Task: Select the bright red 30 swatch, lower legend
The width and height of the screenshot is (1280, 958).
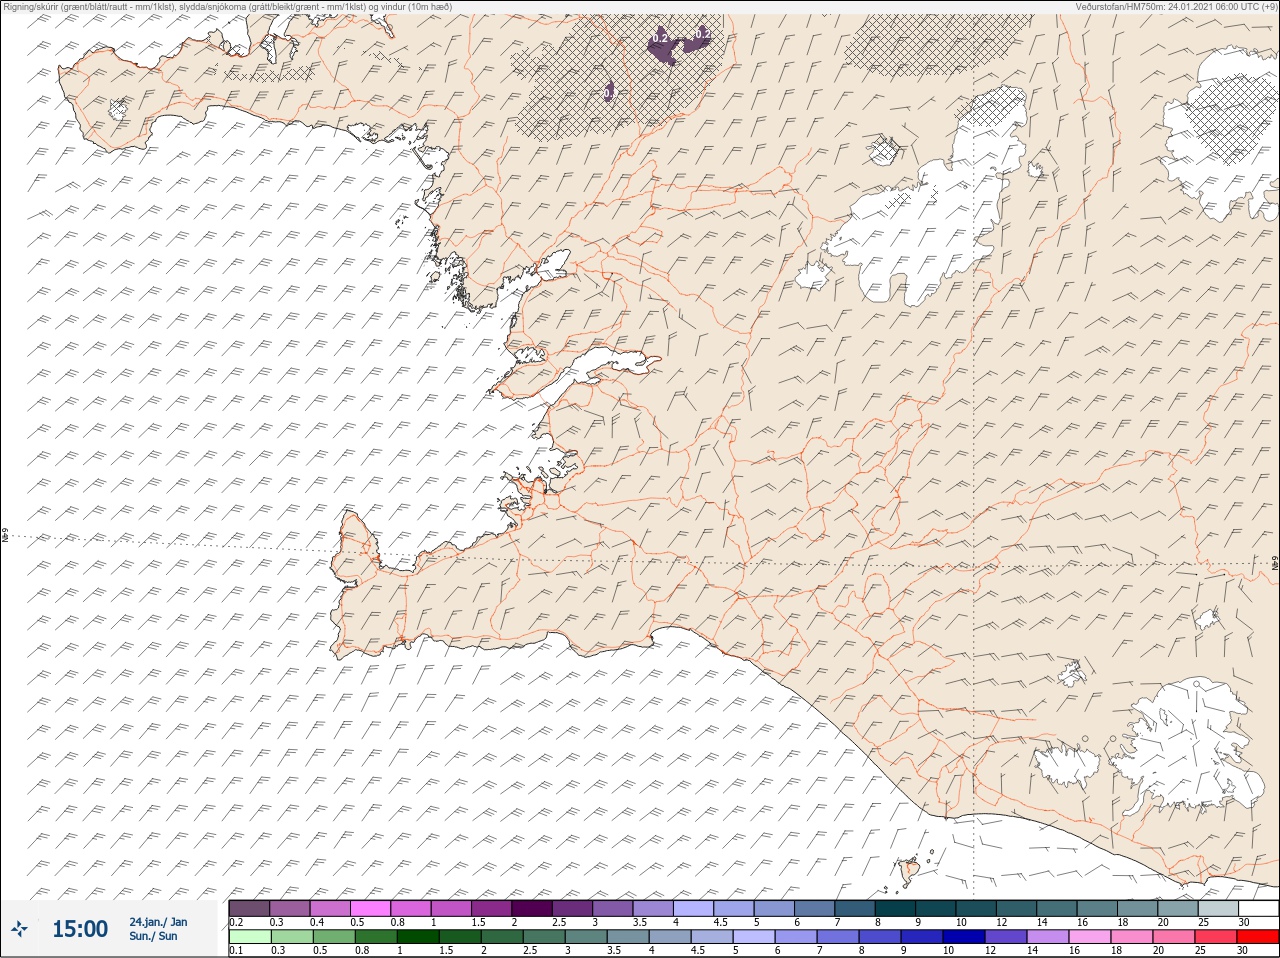Action: pyautogui.click(x=1258, y=937)
